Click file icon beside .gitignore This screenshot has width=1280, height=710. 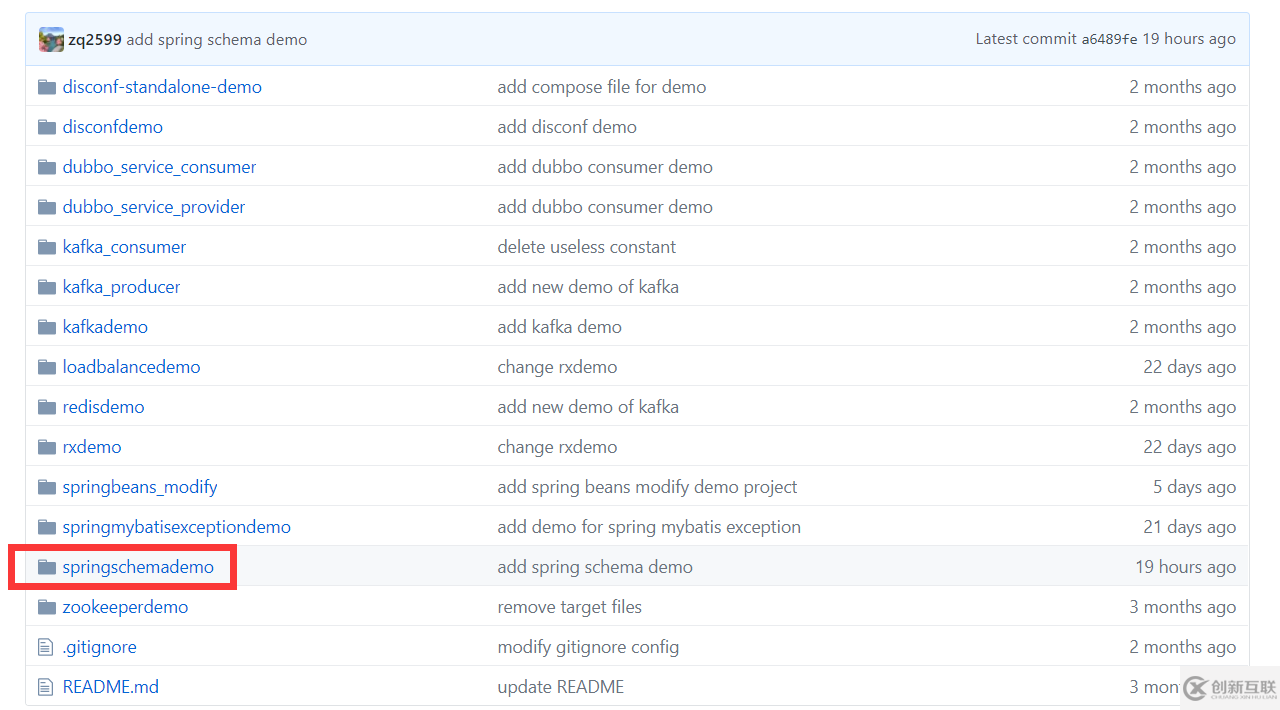pyautogui.click(x=45, y=647)
